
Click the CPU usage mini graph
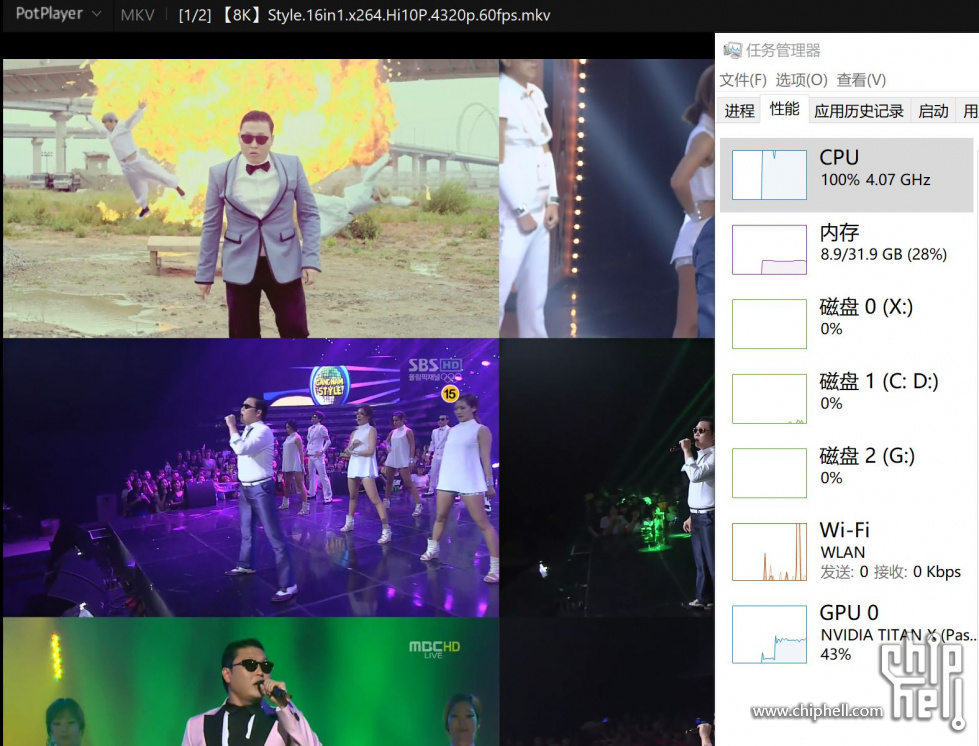tap(769, 175)
